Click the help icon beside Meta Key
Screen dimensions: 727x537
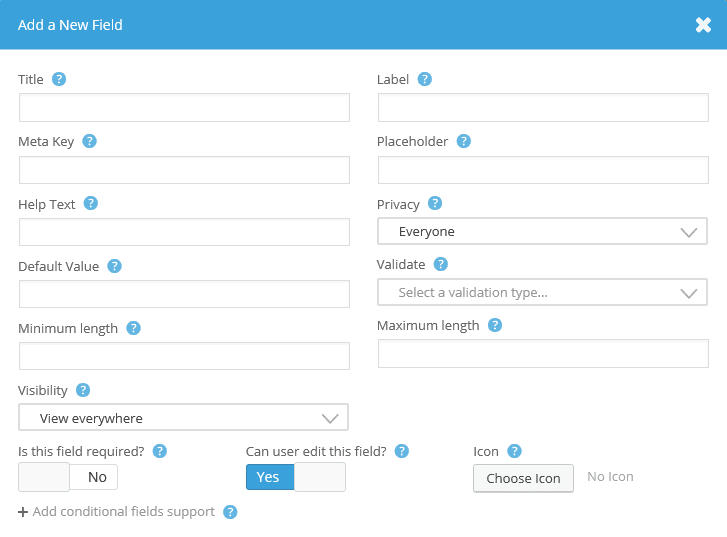[x=89, y=141]
